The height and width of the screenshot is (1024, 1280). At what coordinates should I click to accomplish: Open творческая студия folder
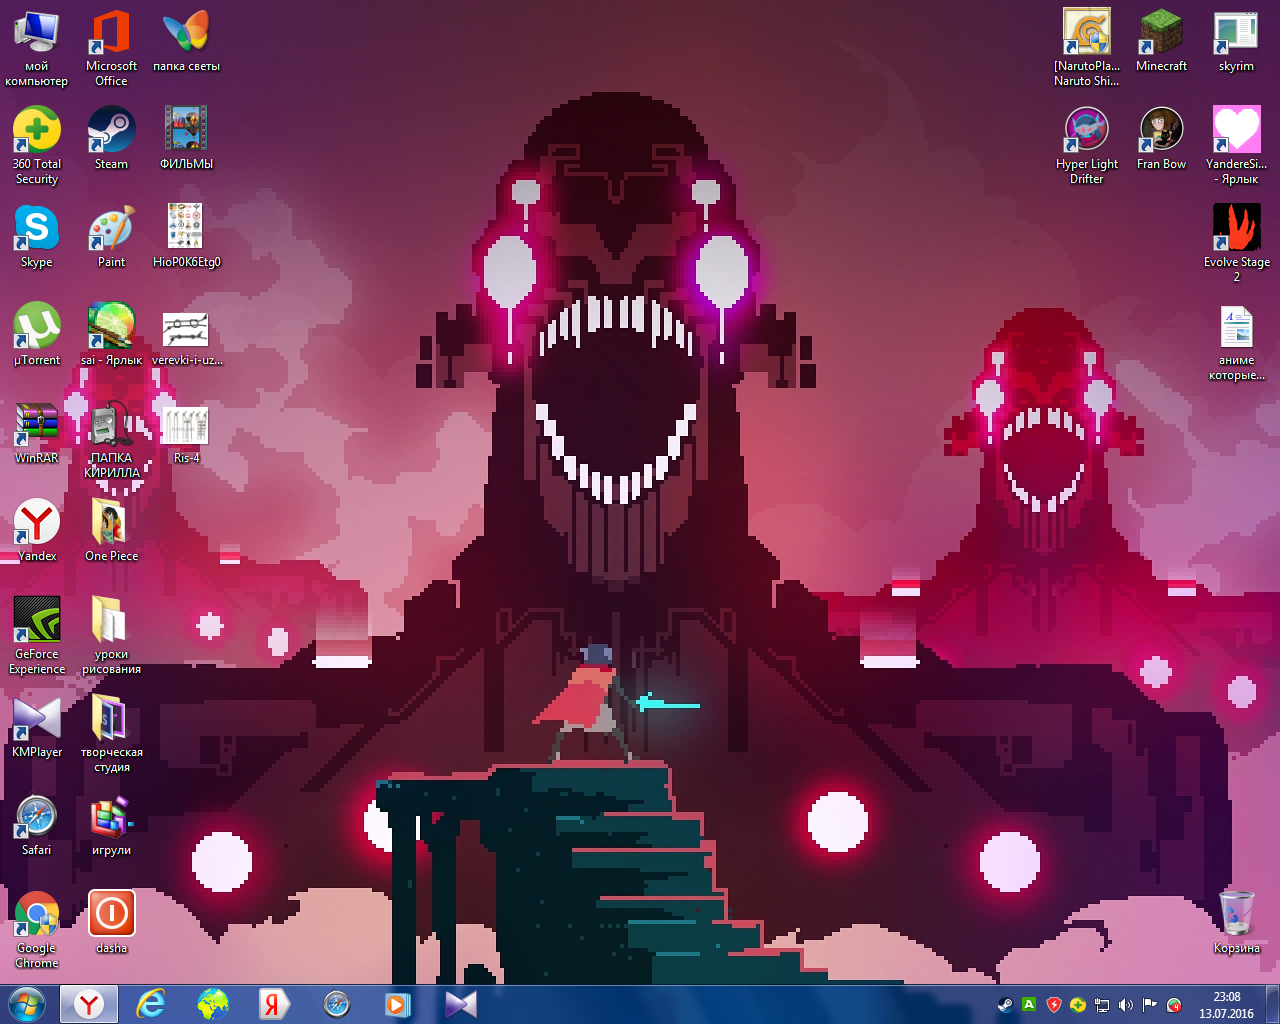pyautogui.click(x=111, y=734)
